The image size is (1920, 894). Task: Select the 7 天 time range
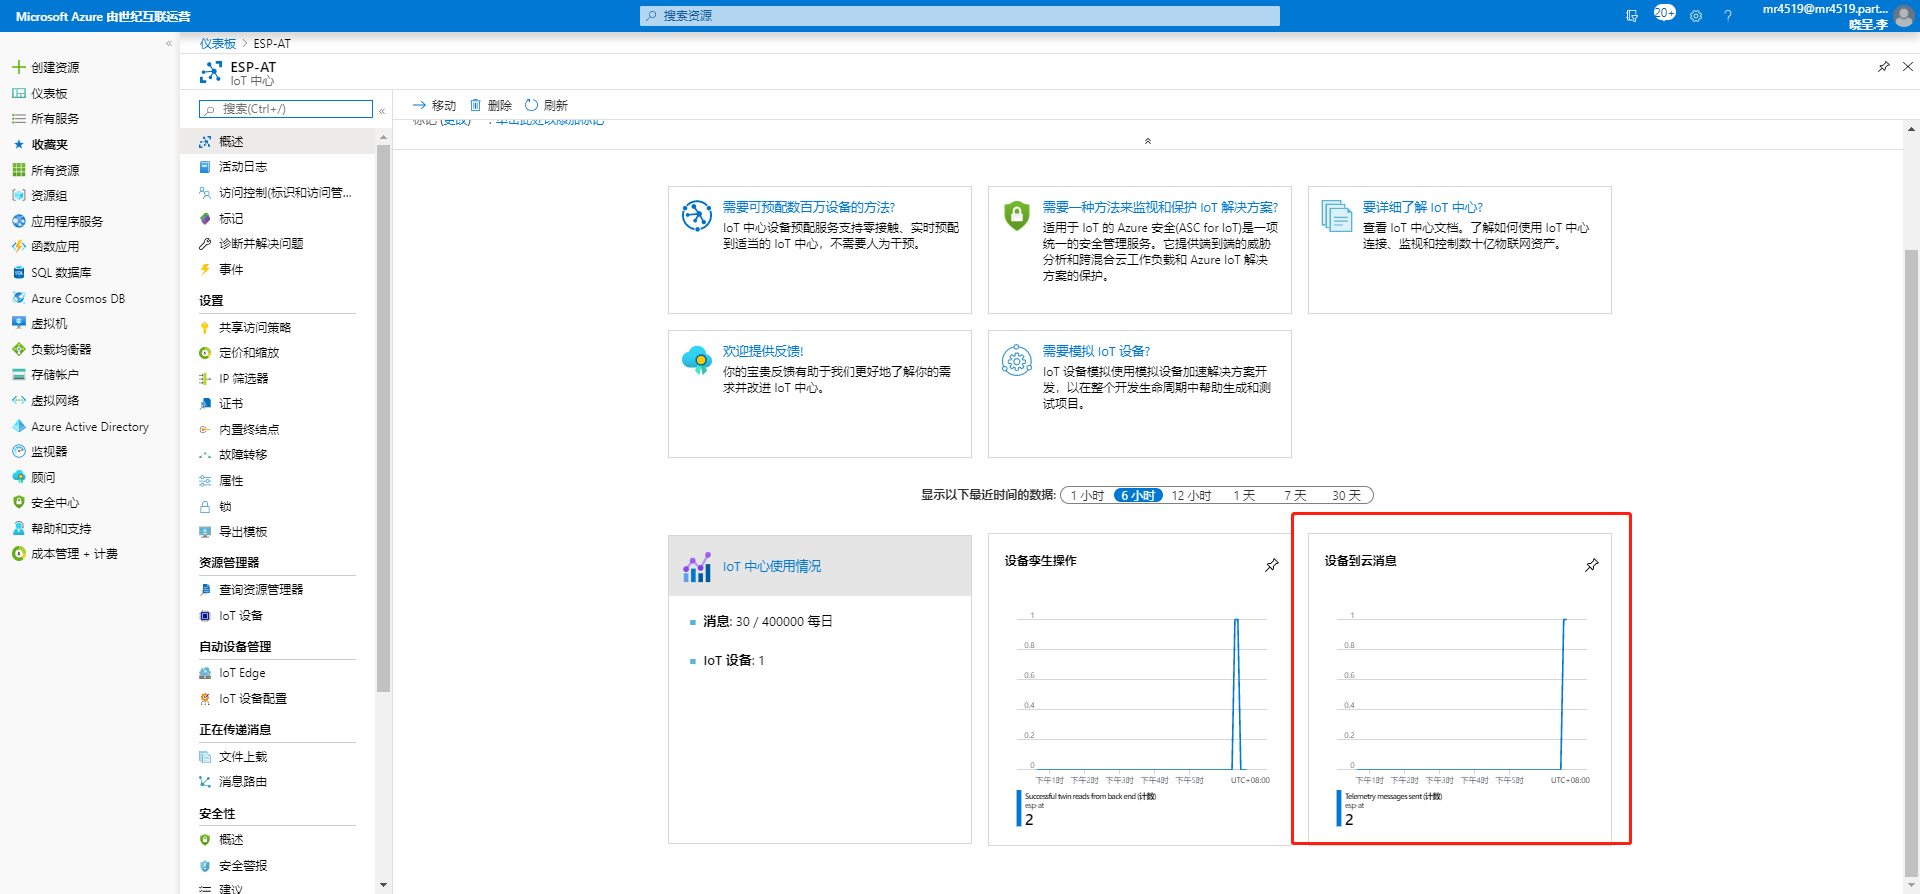1295,495
